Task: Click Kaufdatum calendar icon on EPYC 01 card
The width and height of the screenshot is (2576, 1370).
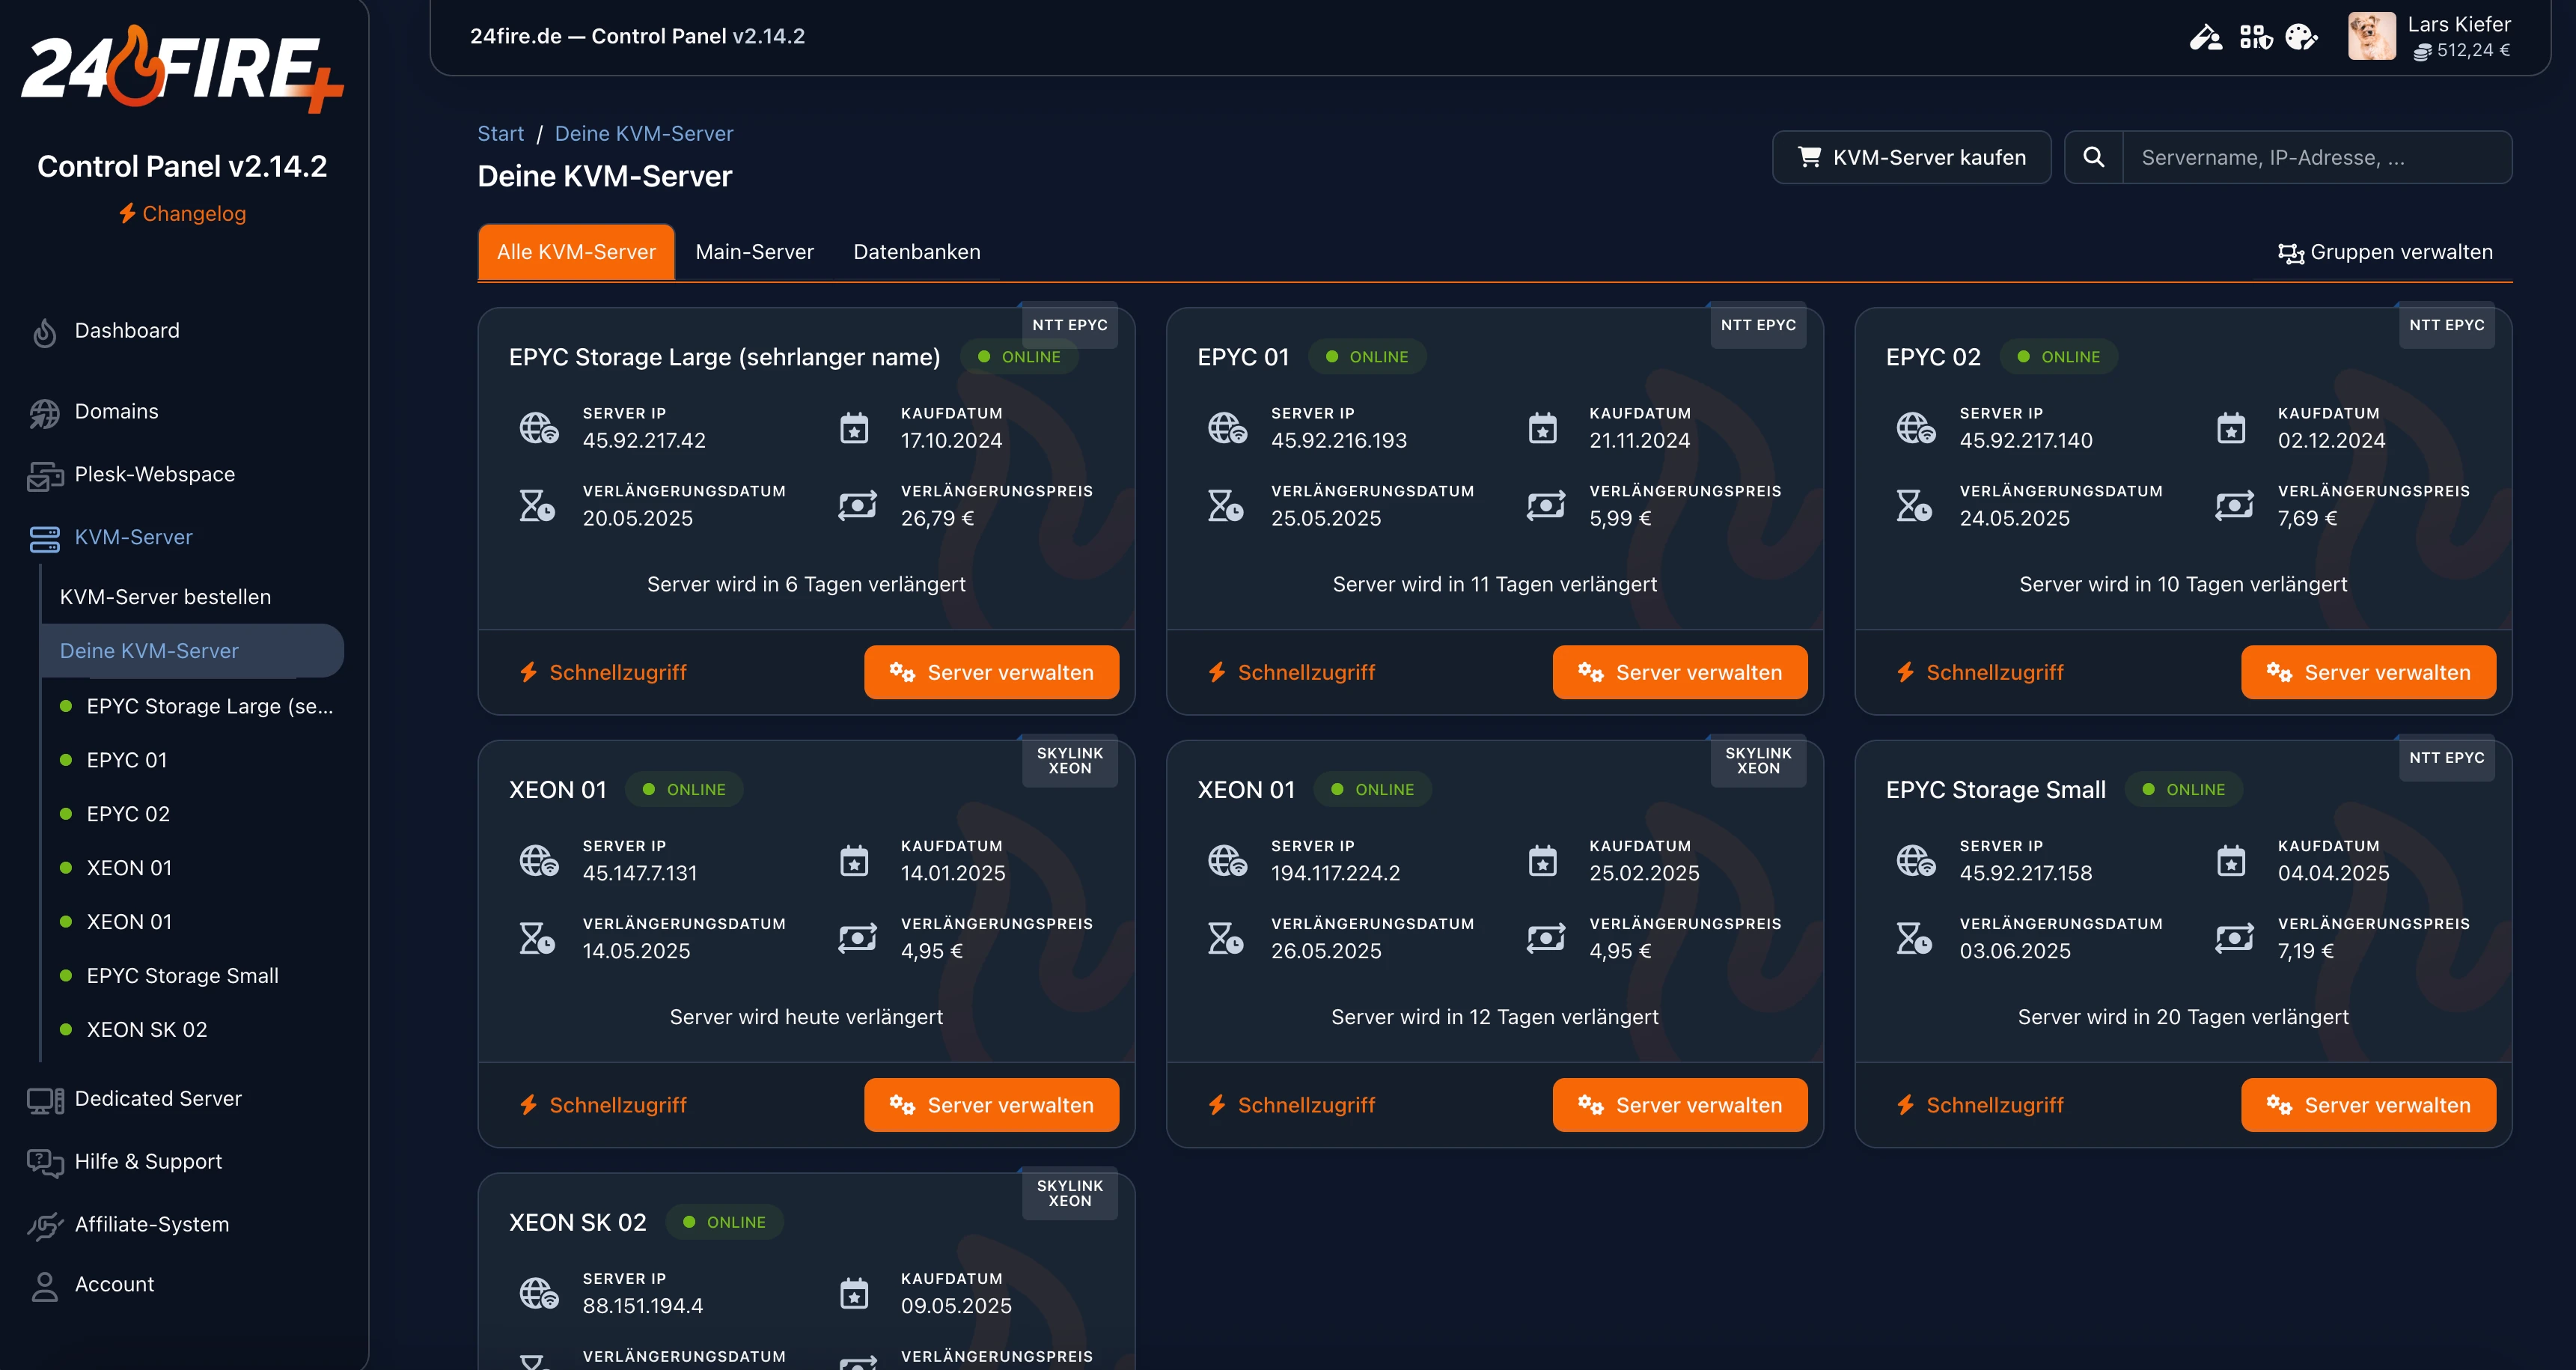Action: 1542,427
